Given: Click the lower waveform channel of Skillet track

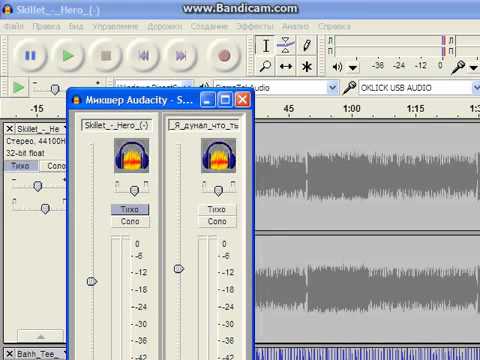Looking at the screenshot, I should (367, 289).
